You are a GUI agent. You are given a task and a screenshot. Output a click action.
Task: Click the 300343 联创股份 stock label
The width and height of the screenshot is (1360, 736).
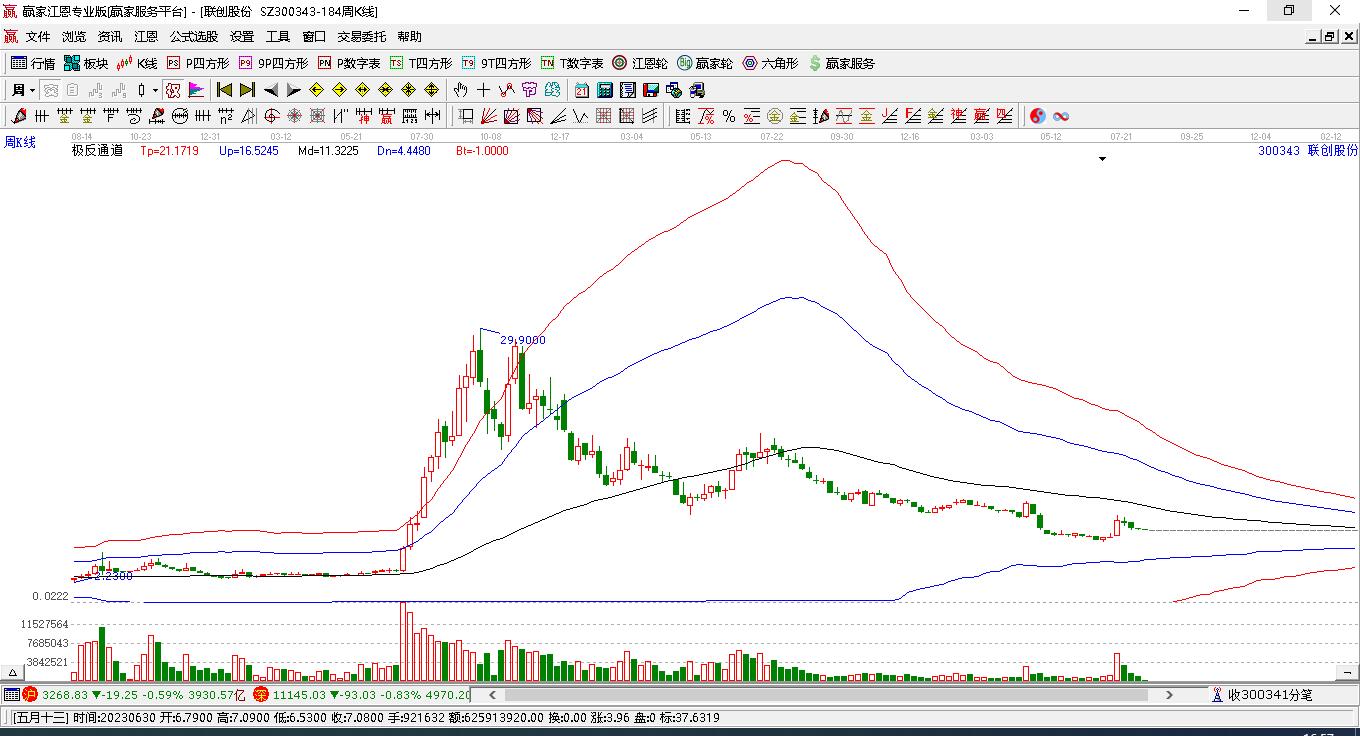[x=1308, y=151]
